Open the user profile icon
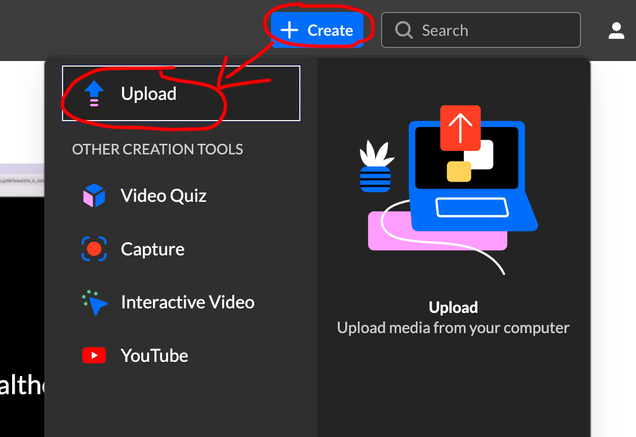 click(617, 30)
